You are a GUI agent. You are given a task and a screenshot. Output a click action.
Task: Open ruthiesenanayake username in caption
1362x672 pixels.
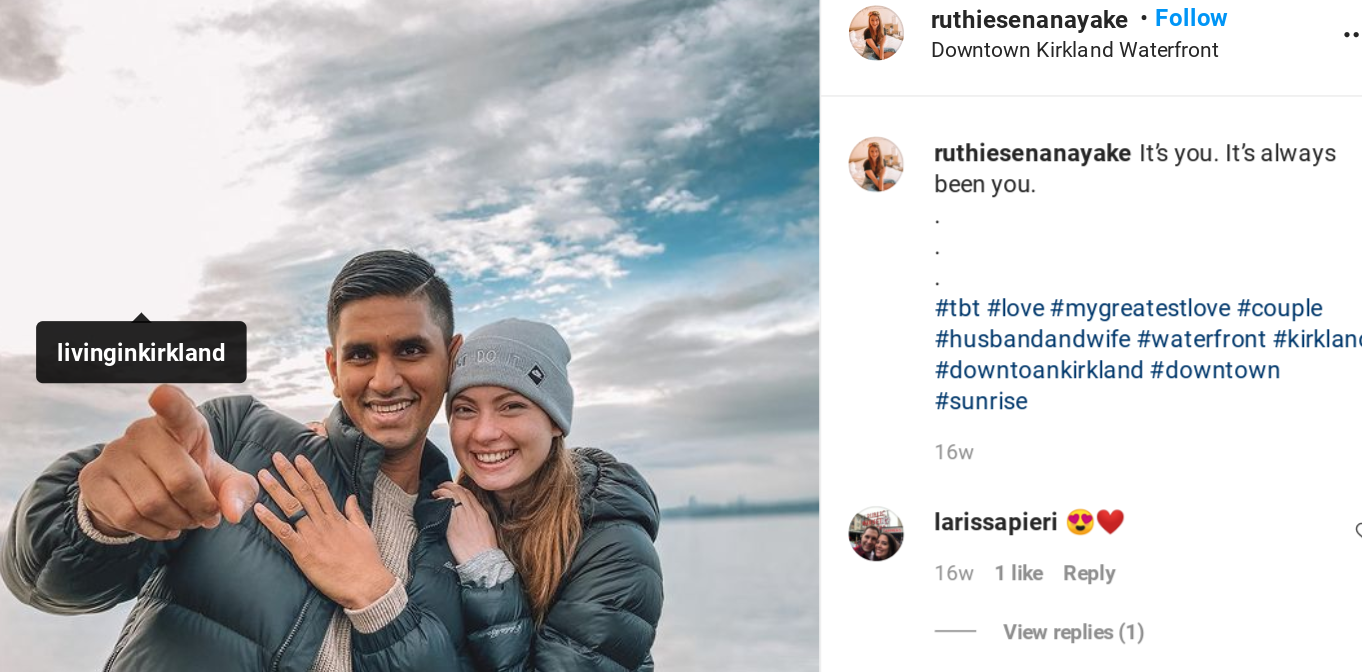[1032, 153]
